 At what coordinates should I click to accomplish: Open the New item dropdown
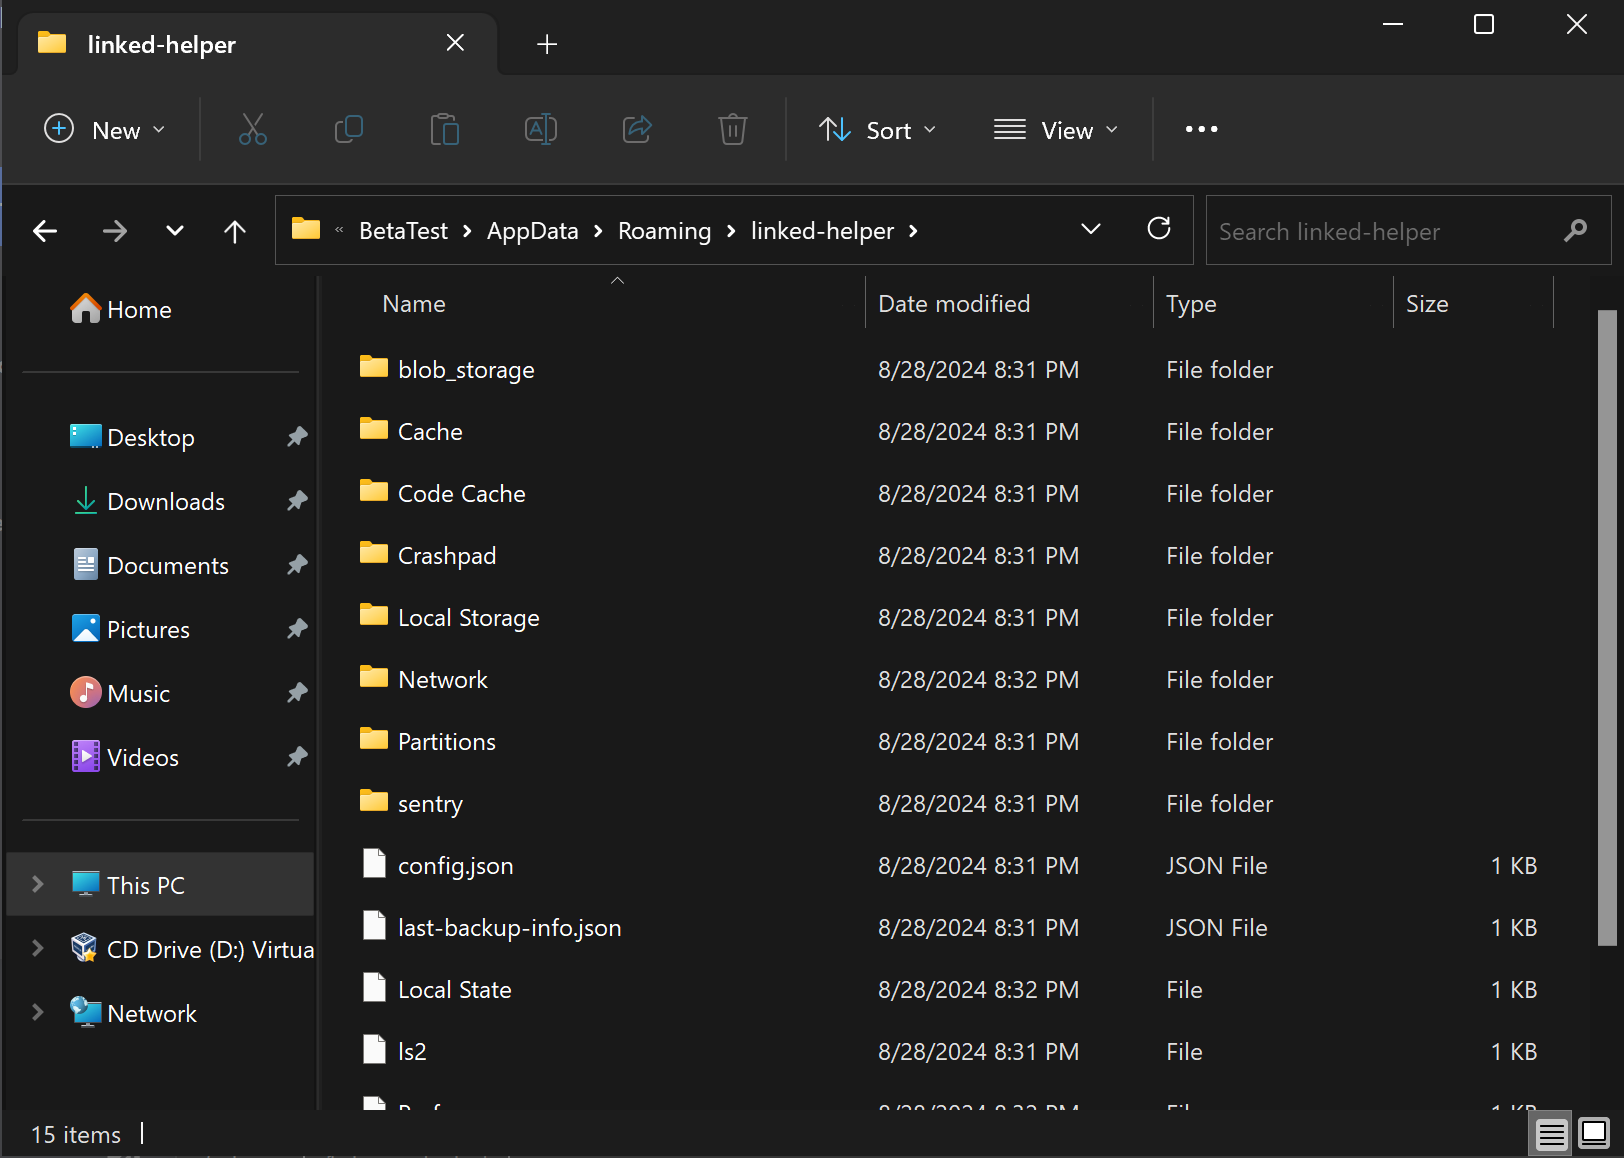[x=105, y=130]
